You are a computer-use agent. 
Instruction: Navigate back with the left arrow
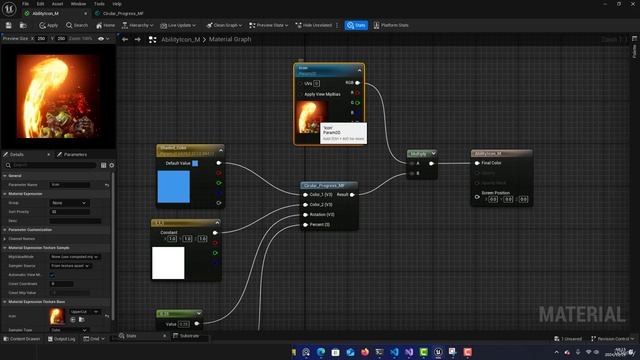[x=125, y=39]
